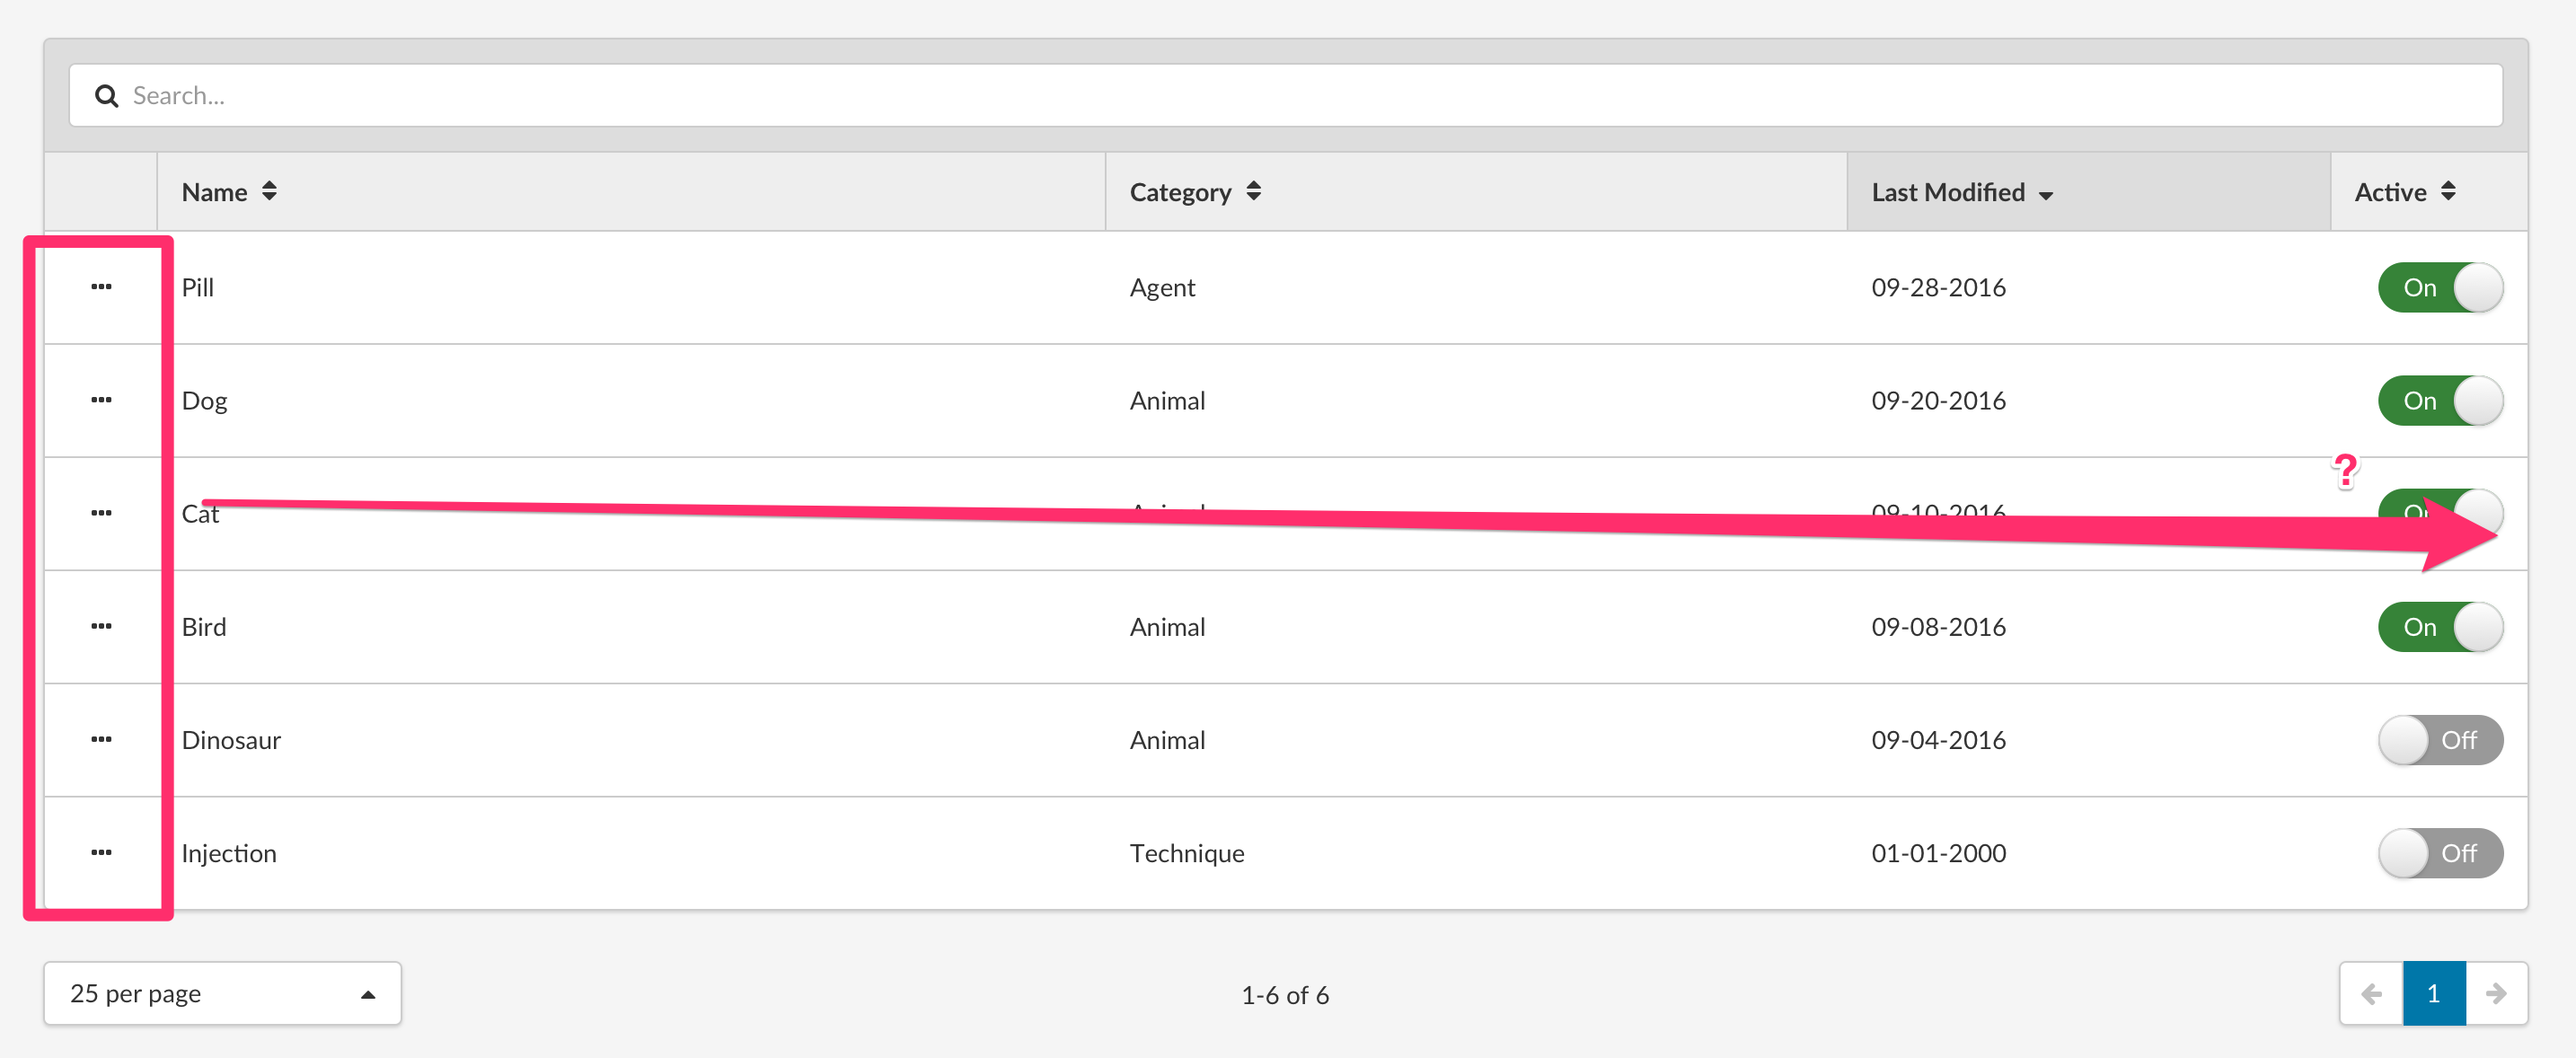Screen dimensions: 2576x1058
Task: Click the magnifying glass search icon
Action: click(106, 96)
